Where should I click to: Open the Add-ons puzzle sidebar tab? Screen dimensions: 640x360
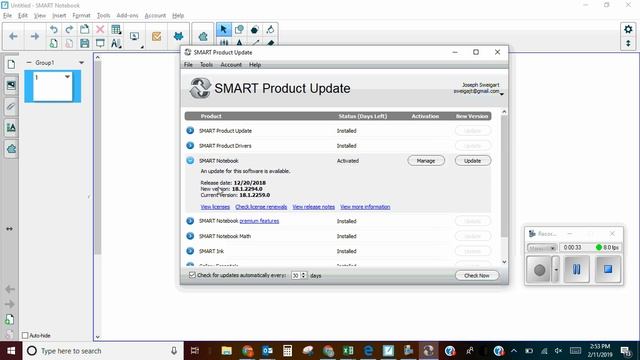pyautogui.click(x=11, y=149)
